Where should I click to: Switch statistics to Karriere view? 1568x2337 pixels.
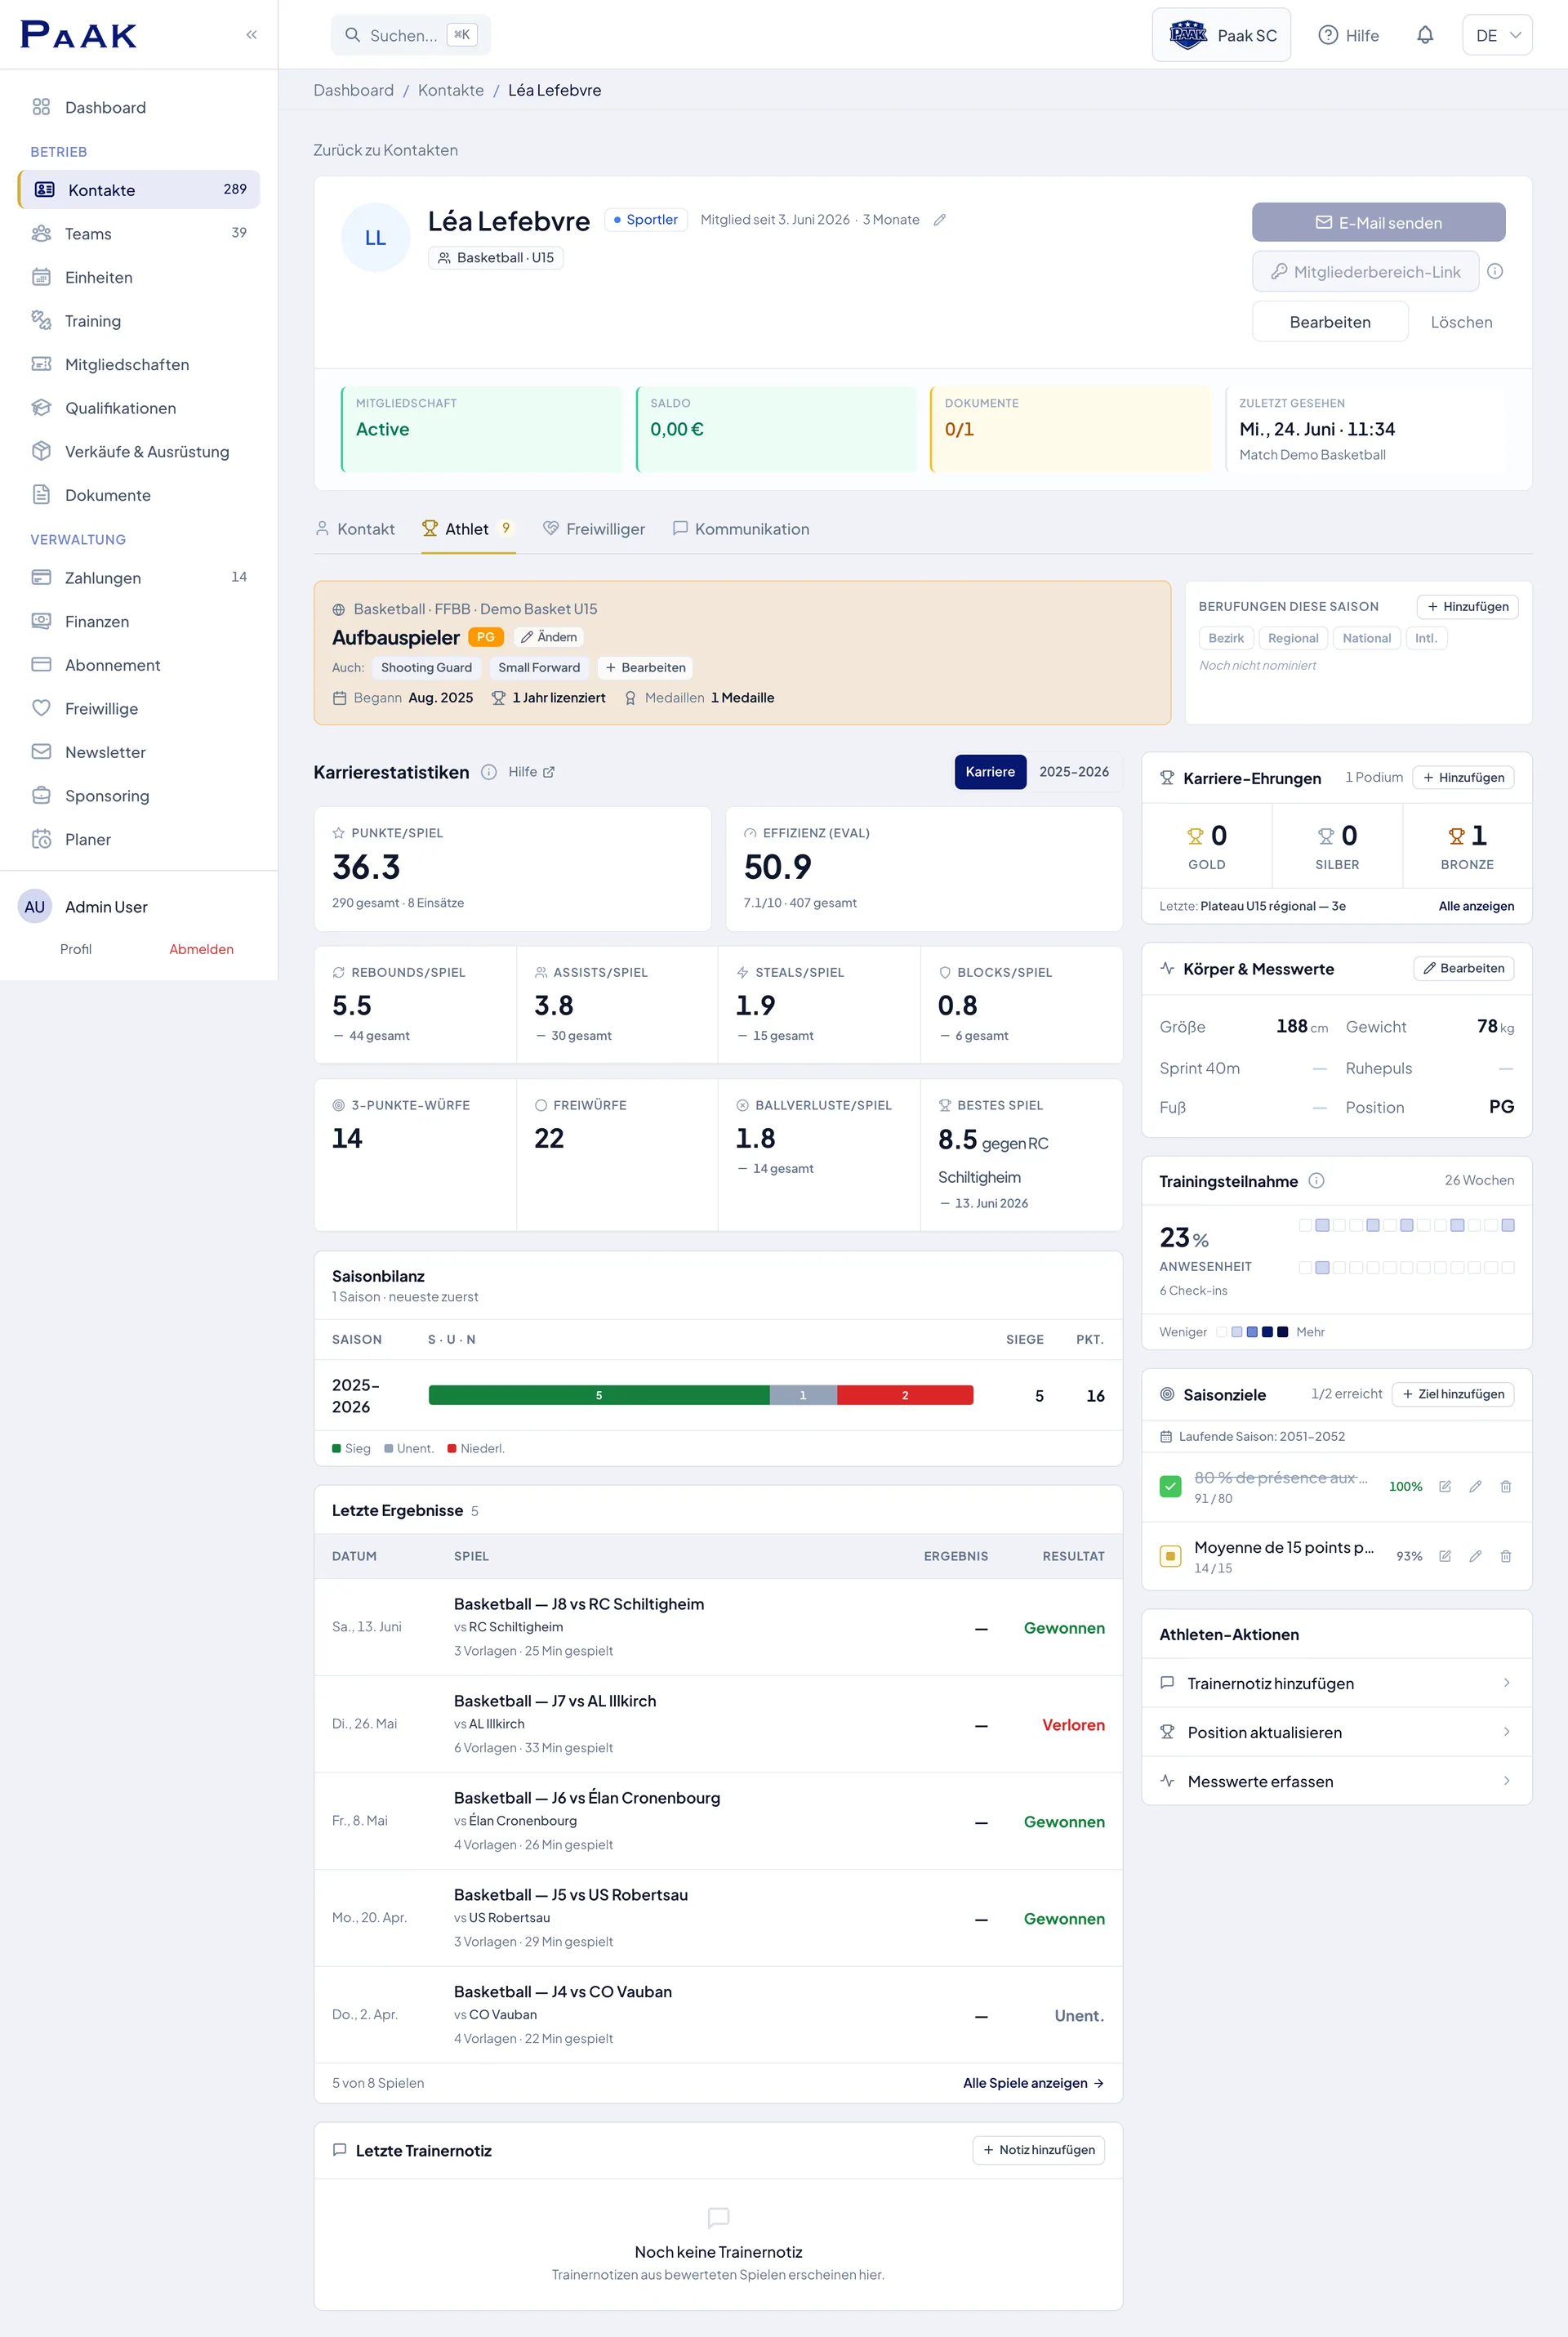990,772
